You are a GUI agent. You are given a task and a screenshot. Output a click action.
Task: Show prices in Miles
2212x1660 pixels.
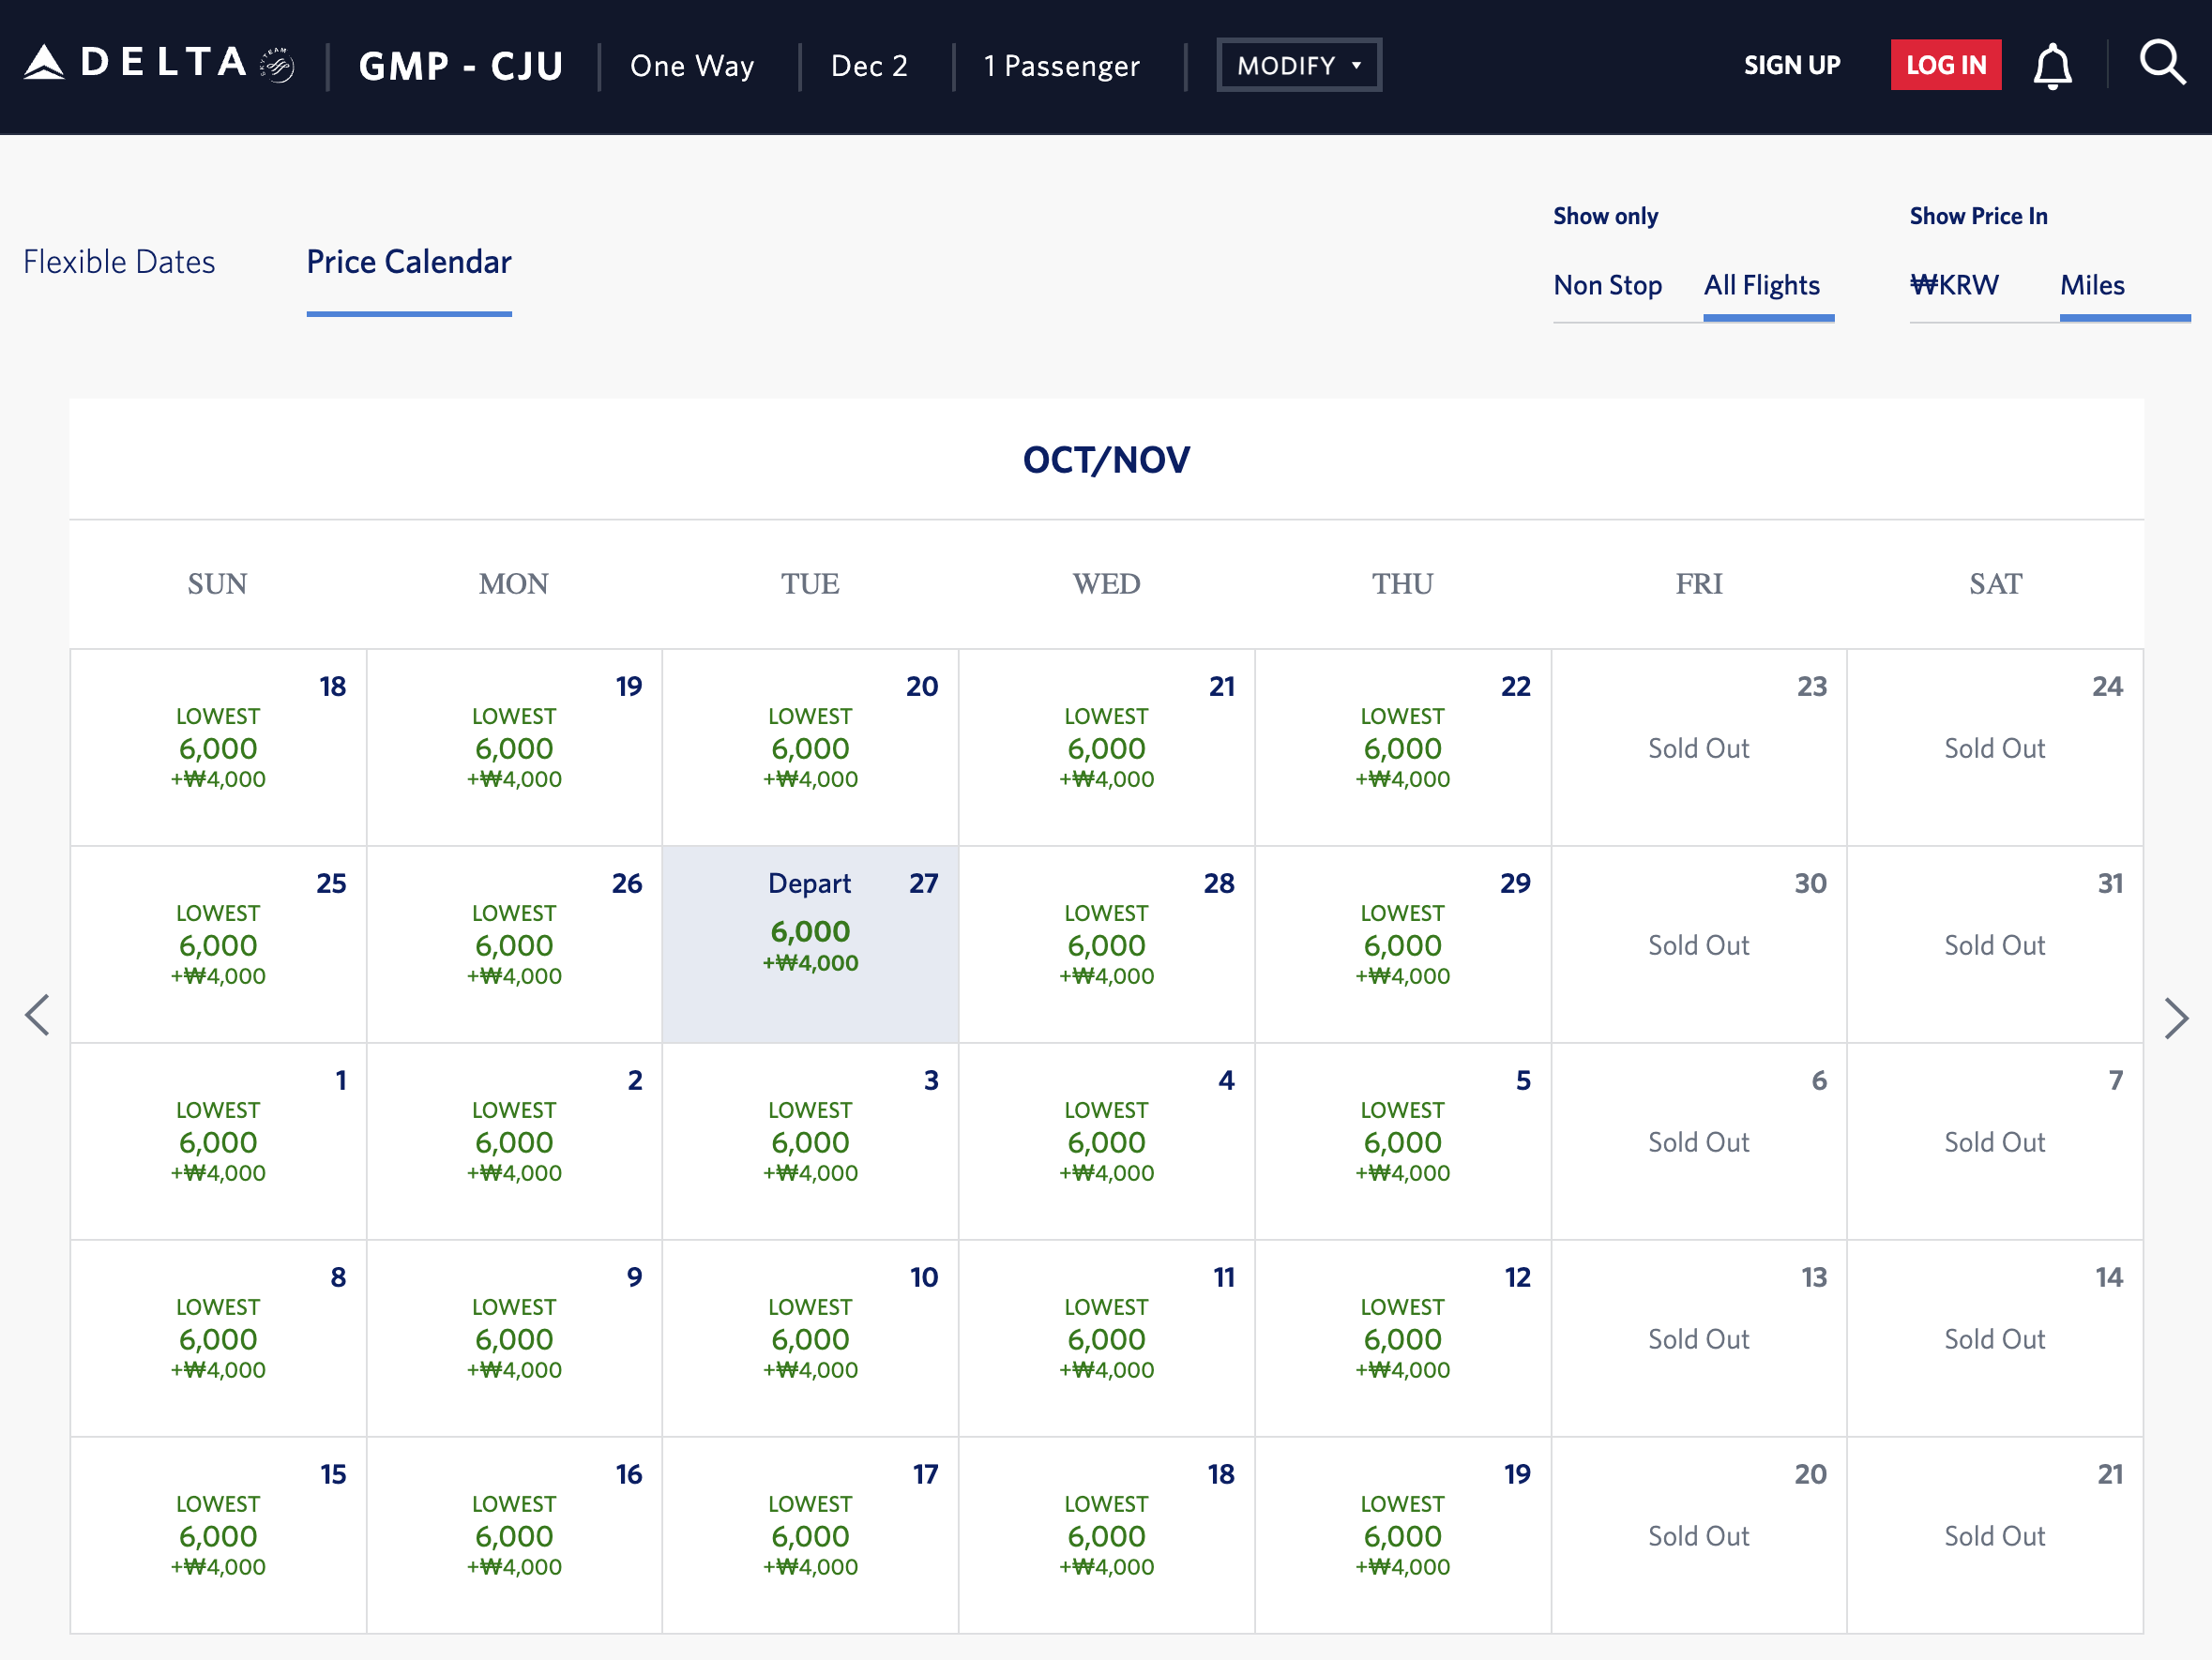point(2092,285)
